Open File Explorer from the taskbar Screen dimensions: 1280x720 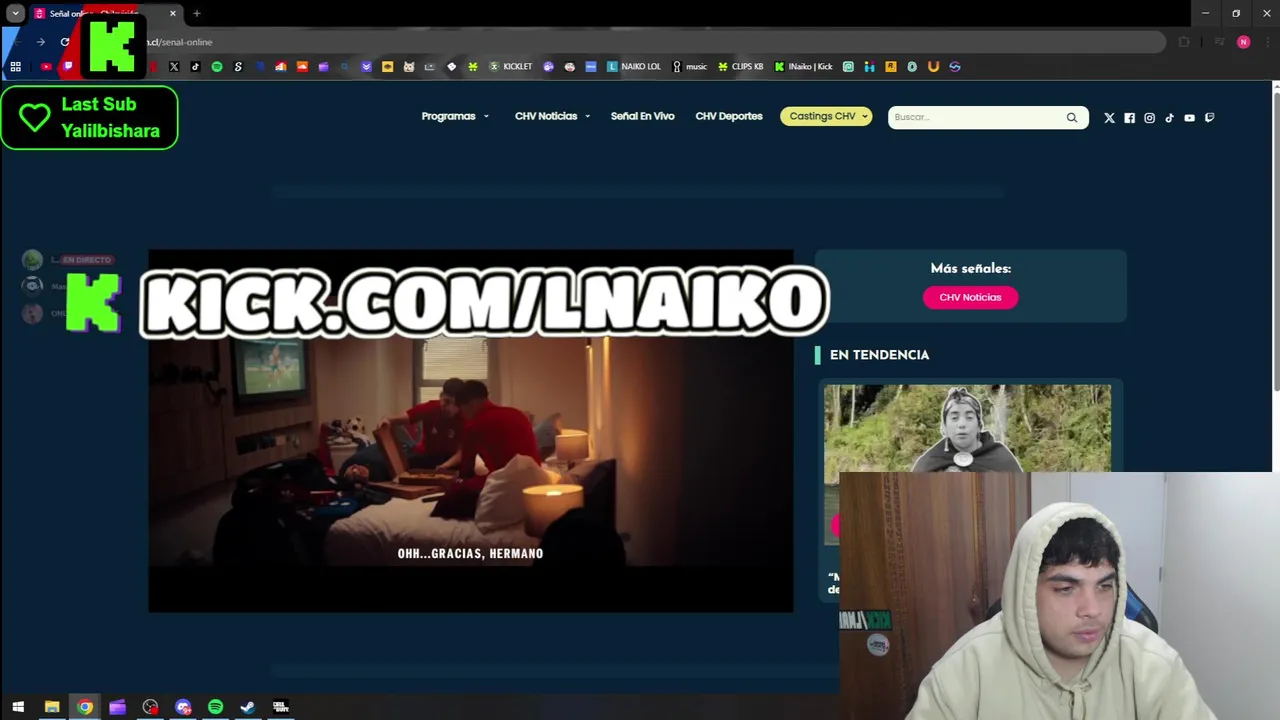point(52,707)
